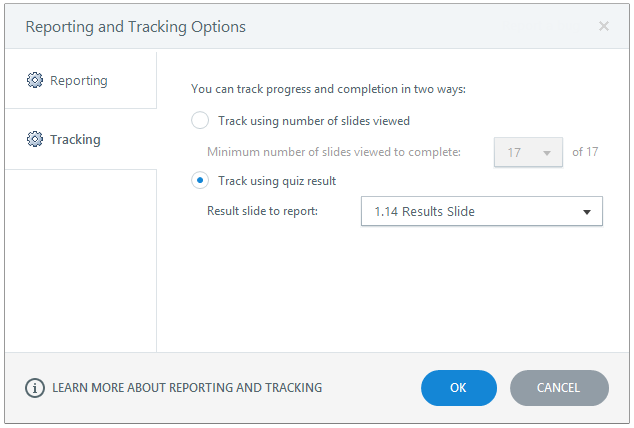The image size is (634, 428).
Task: Select Track using quiz result radio button
Action: 200,180
